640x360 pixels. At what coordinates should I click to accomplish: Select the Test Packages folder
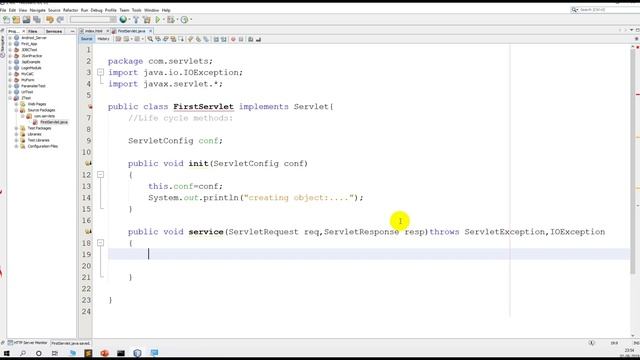39,128
